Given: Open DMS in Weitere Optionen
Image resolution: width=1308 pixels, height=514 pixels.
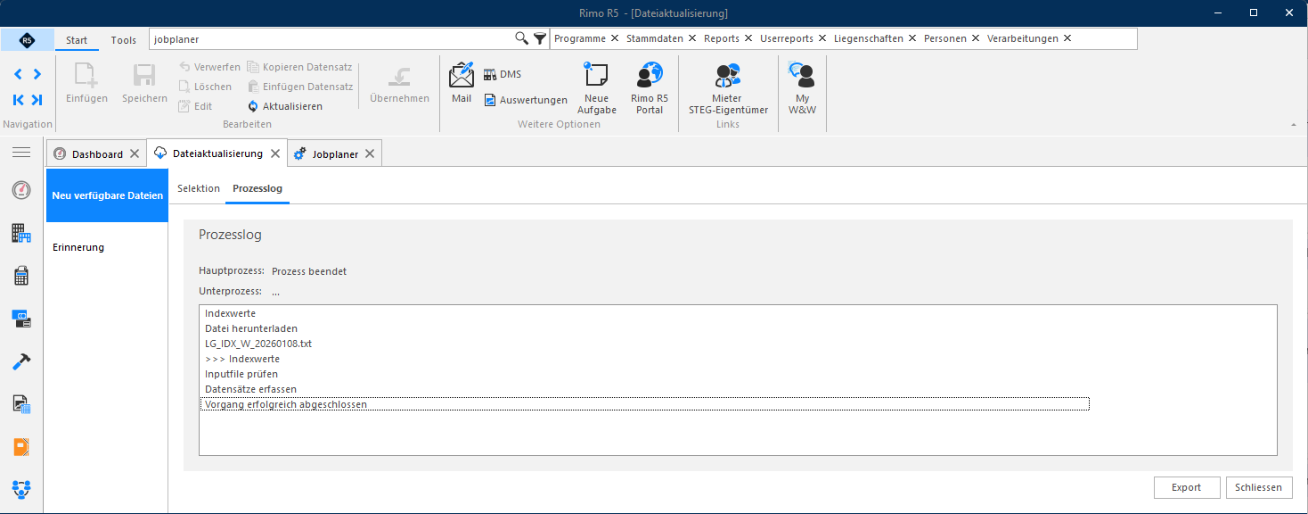Looking at the screenshot, I should pos(502,74).
